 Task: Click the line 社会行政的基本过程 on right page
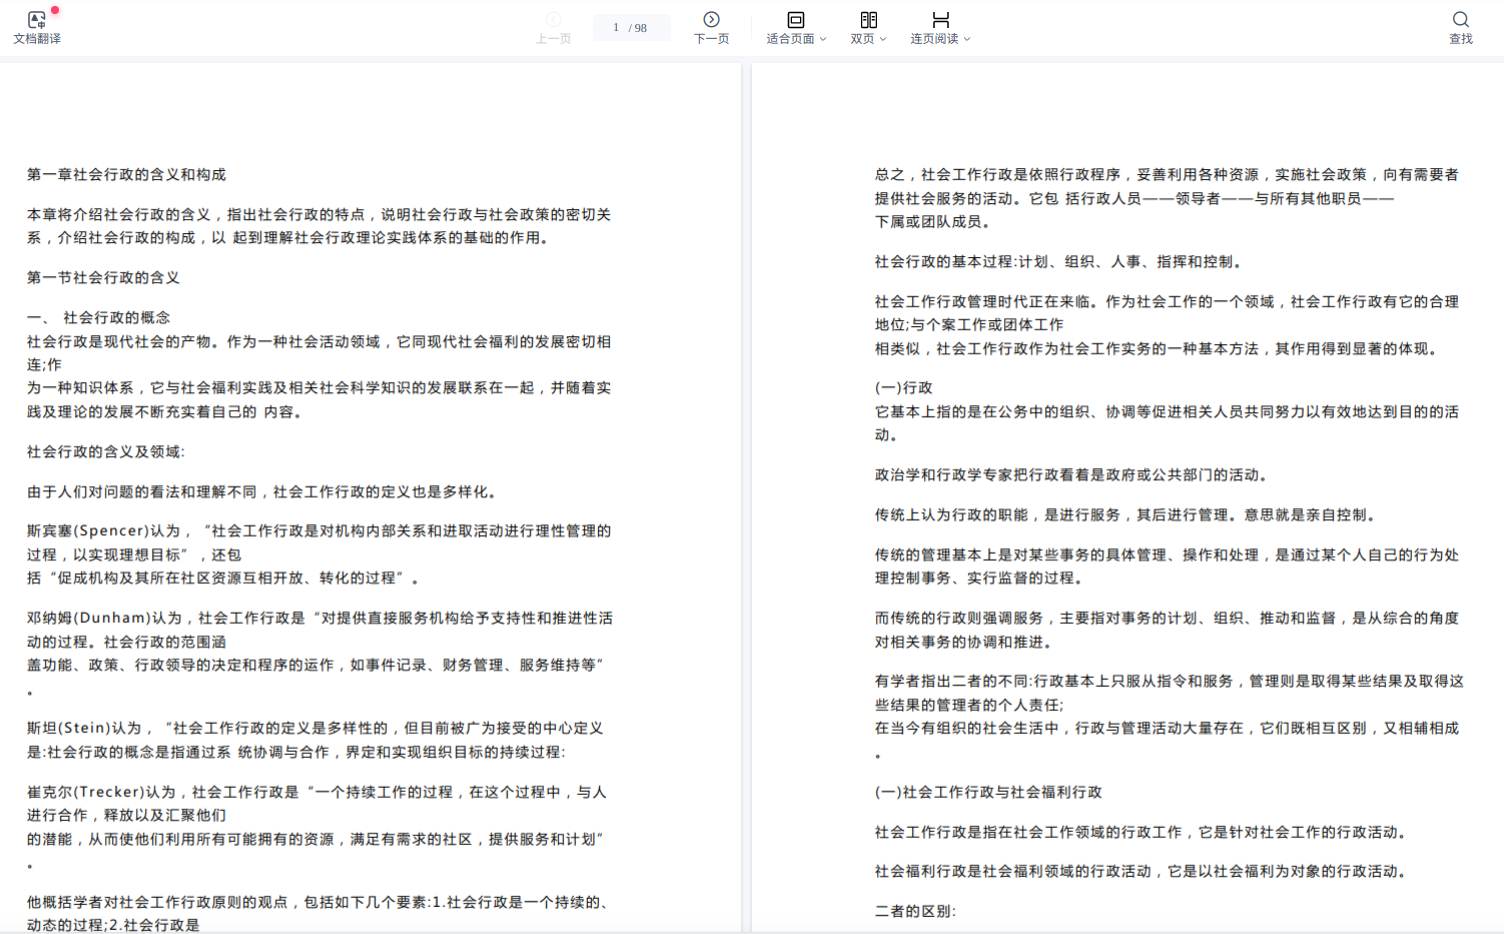click(x=1058, y=261)
